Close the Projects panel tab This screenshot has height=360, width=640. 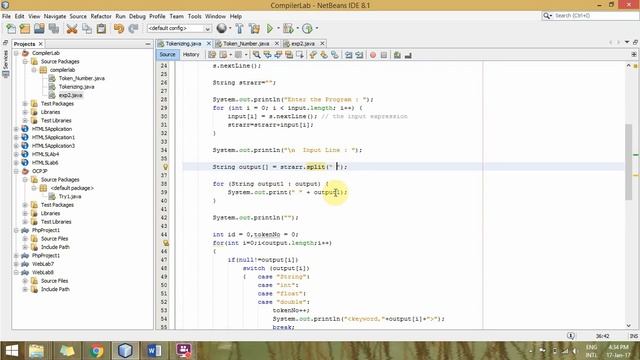coord(40,44)
